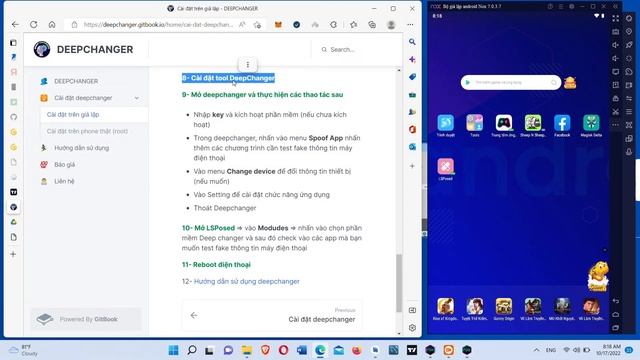This screenshot has height=360, width=640.
Task: Expand emulator toolbar three-dot more
Action: click(x=616, y=125)
